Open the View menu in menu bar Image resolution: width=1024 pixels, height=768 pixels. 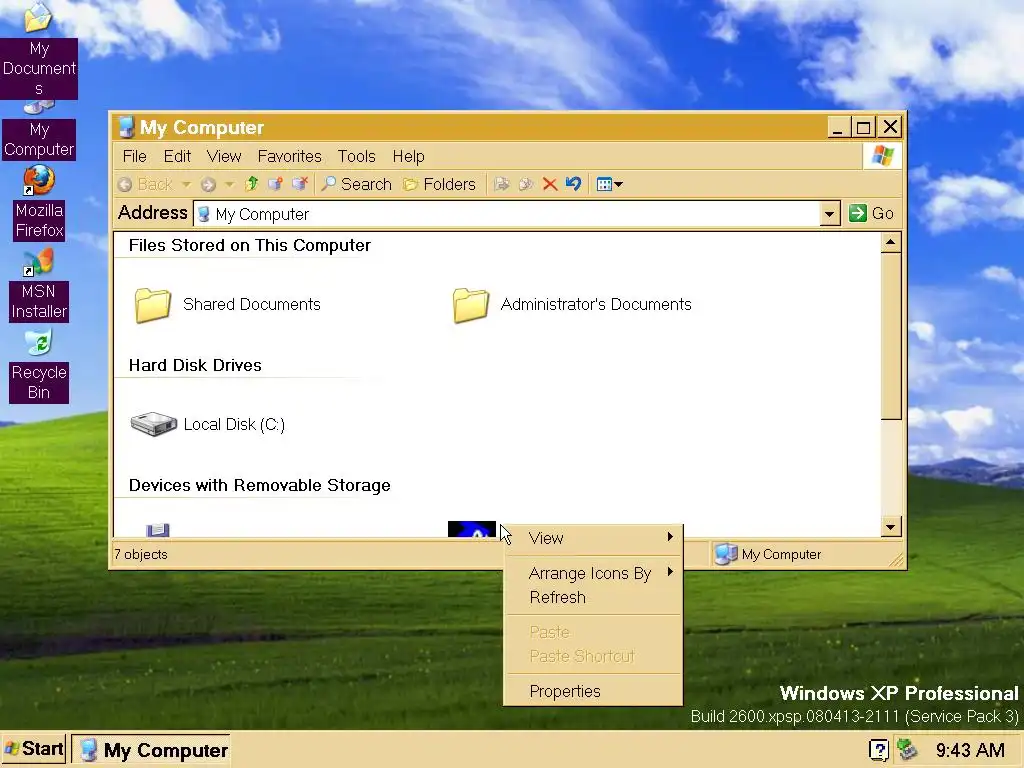click(x=224, y=157)
